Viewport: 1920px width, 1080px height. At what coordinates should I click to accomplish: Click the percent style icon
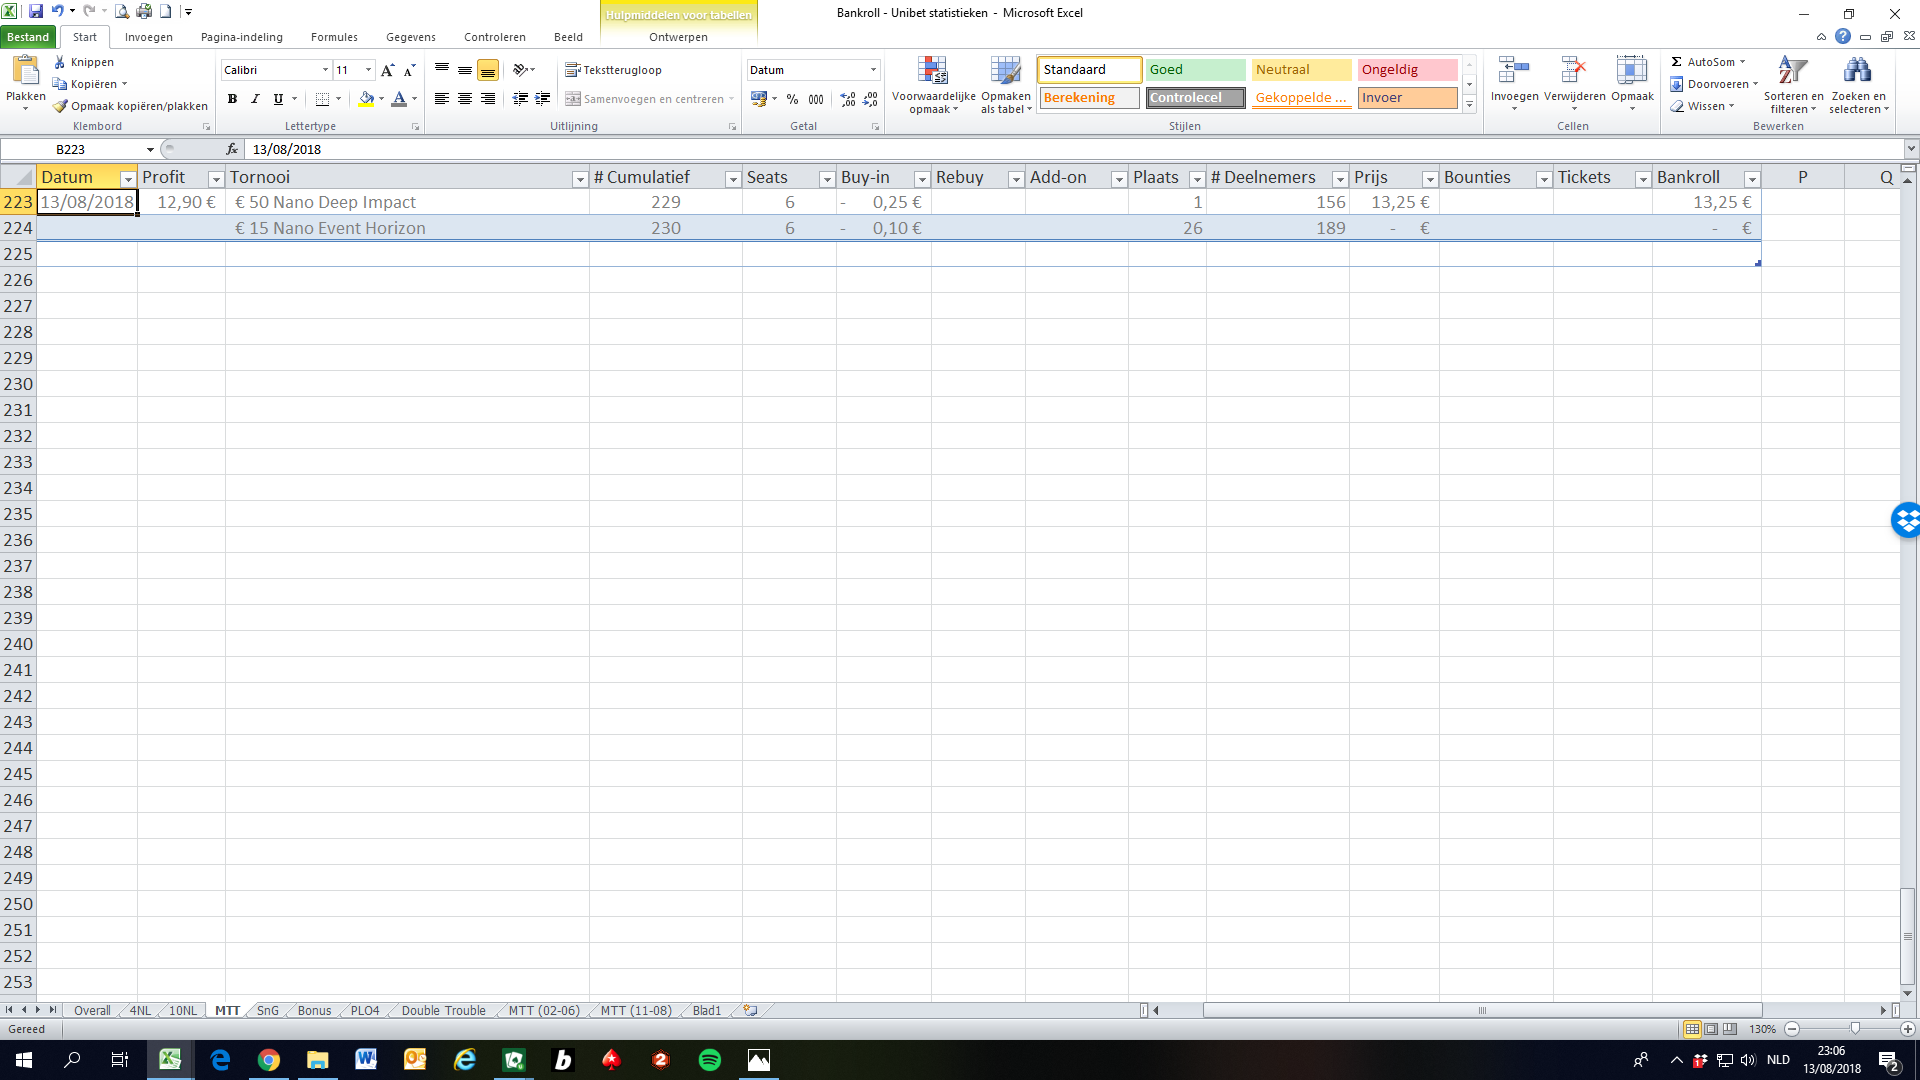[792, 99]
